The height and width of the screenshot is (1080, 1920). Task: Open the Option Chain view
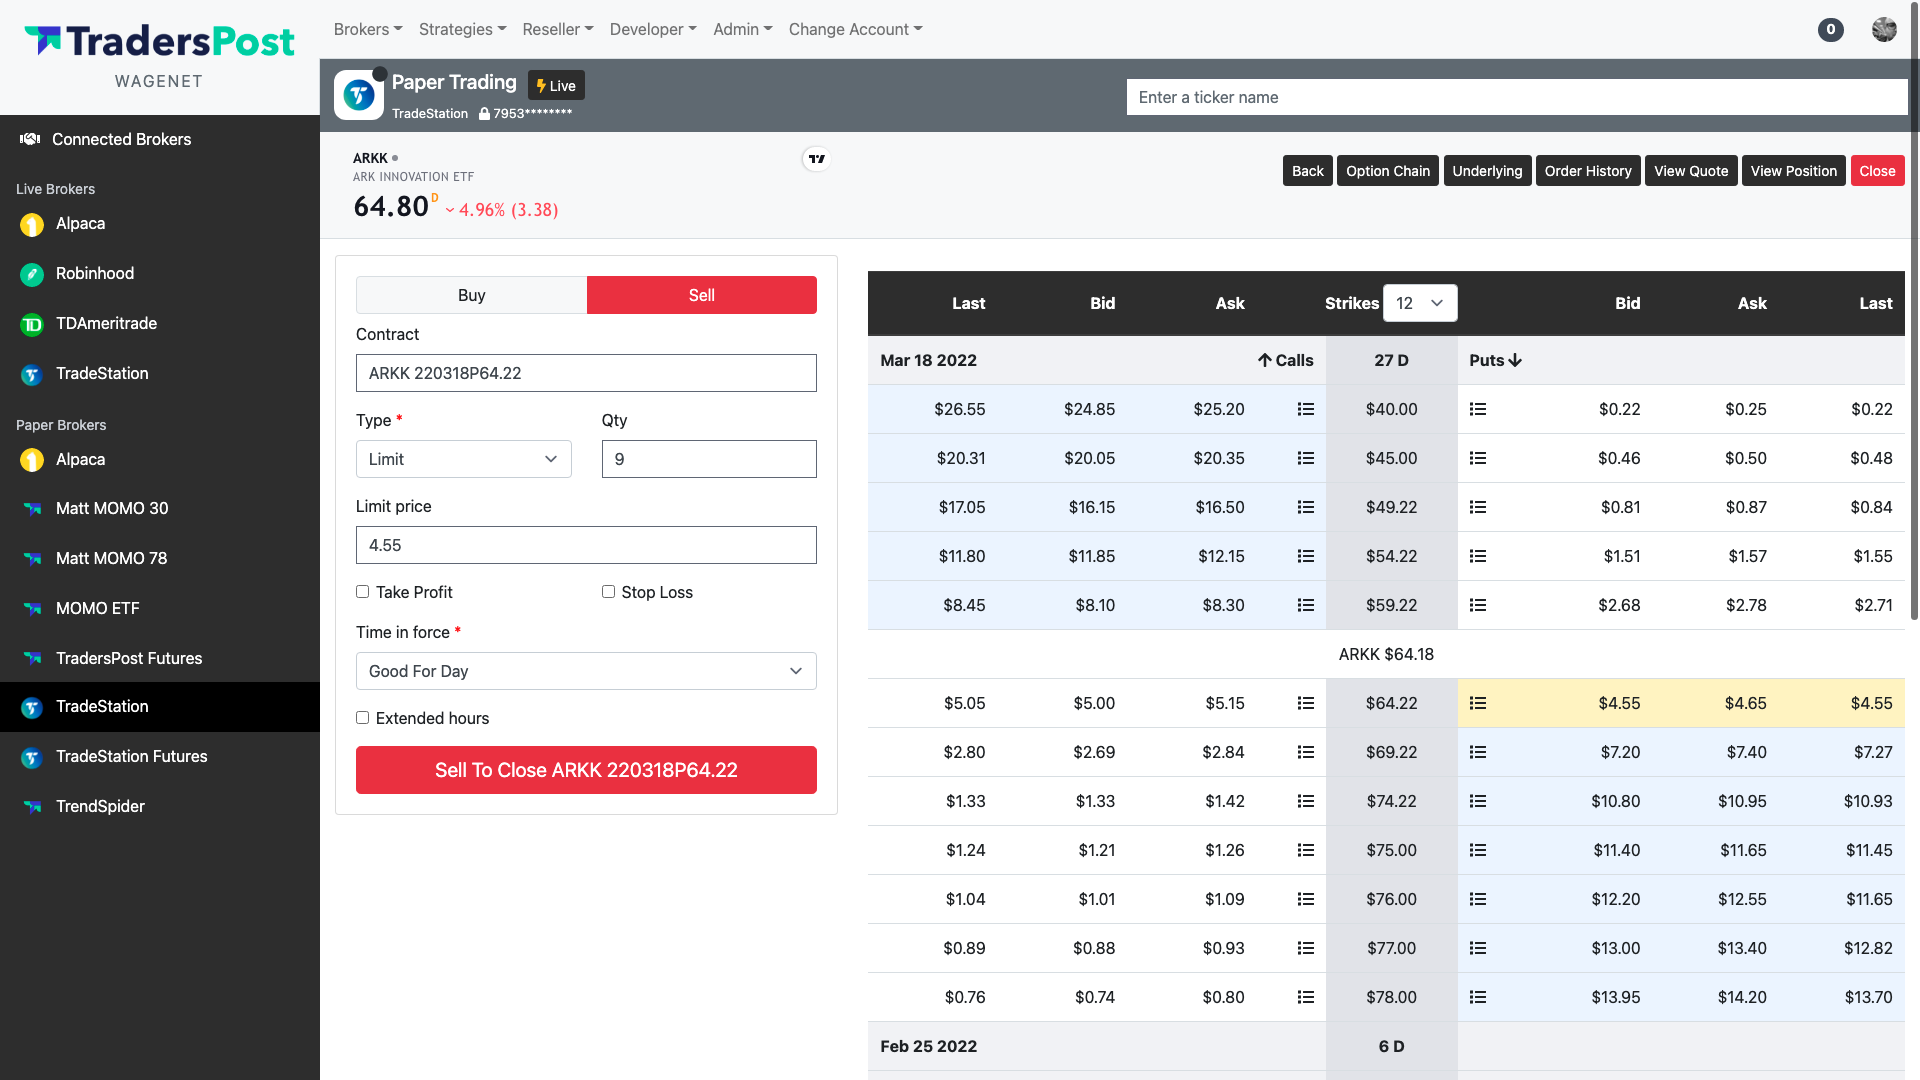(1388, 171)
